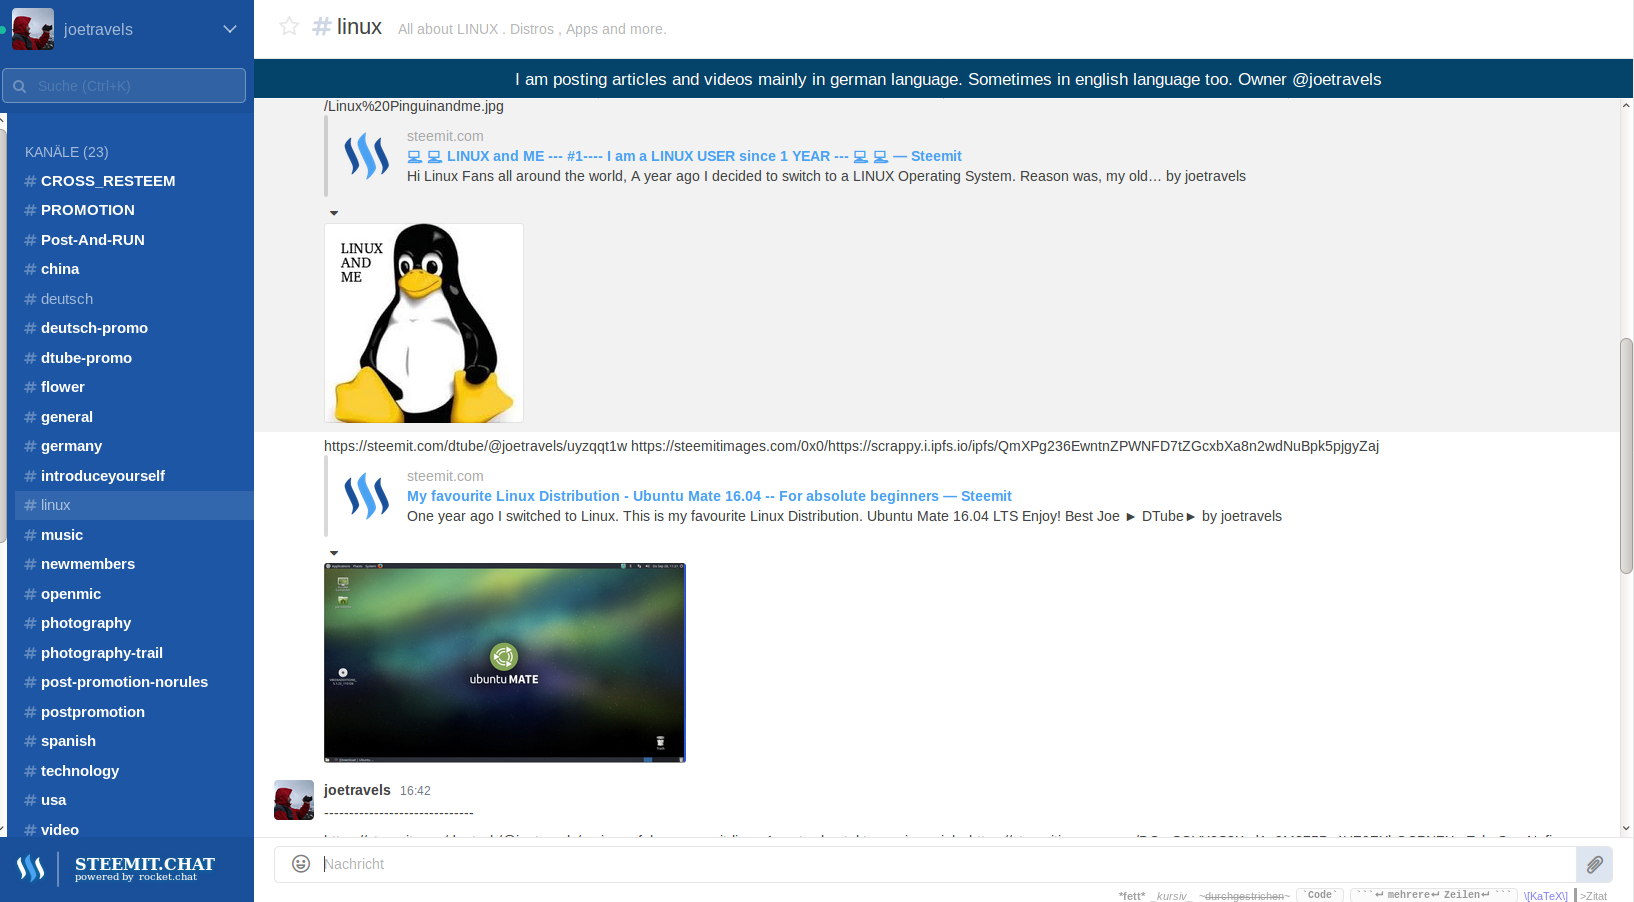Click the paperclip file attachment icon

pos(1595,864)
